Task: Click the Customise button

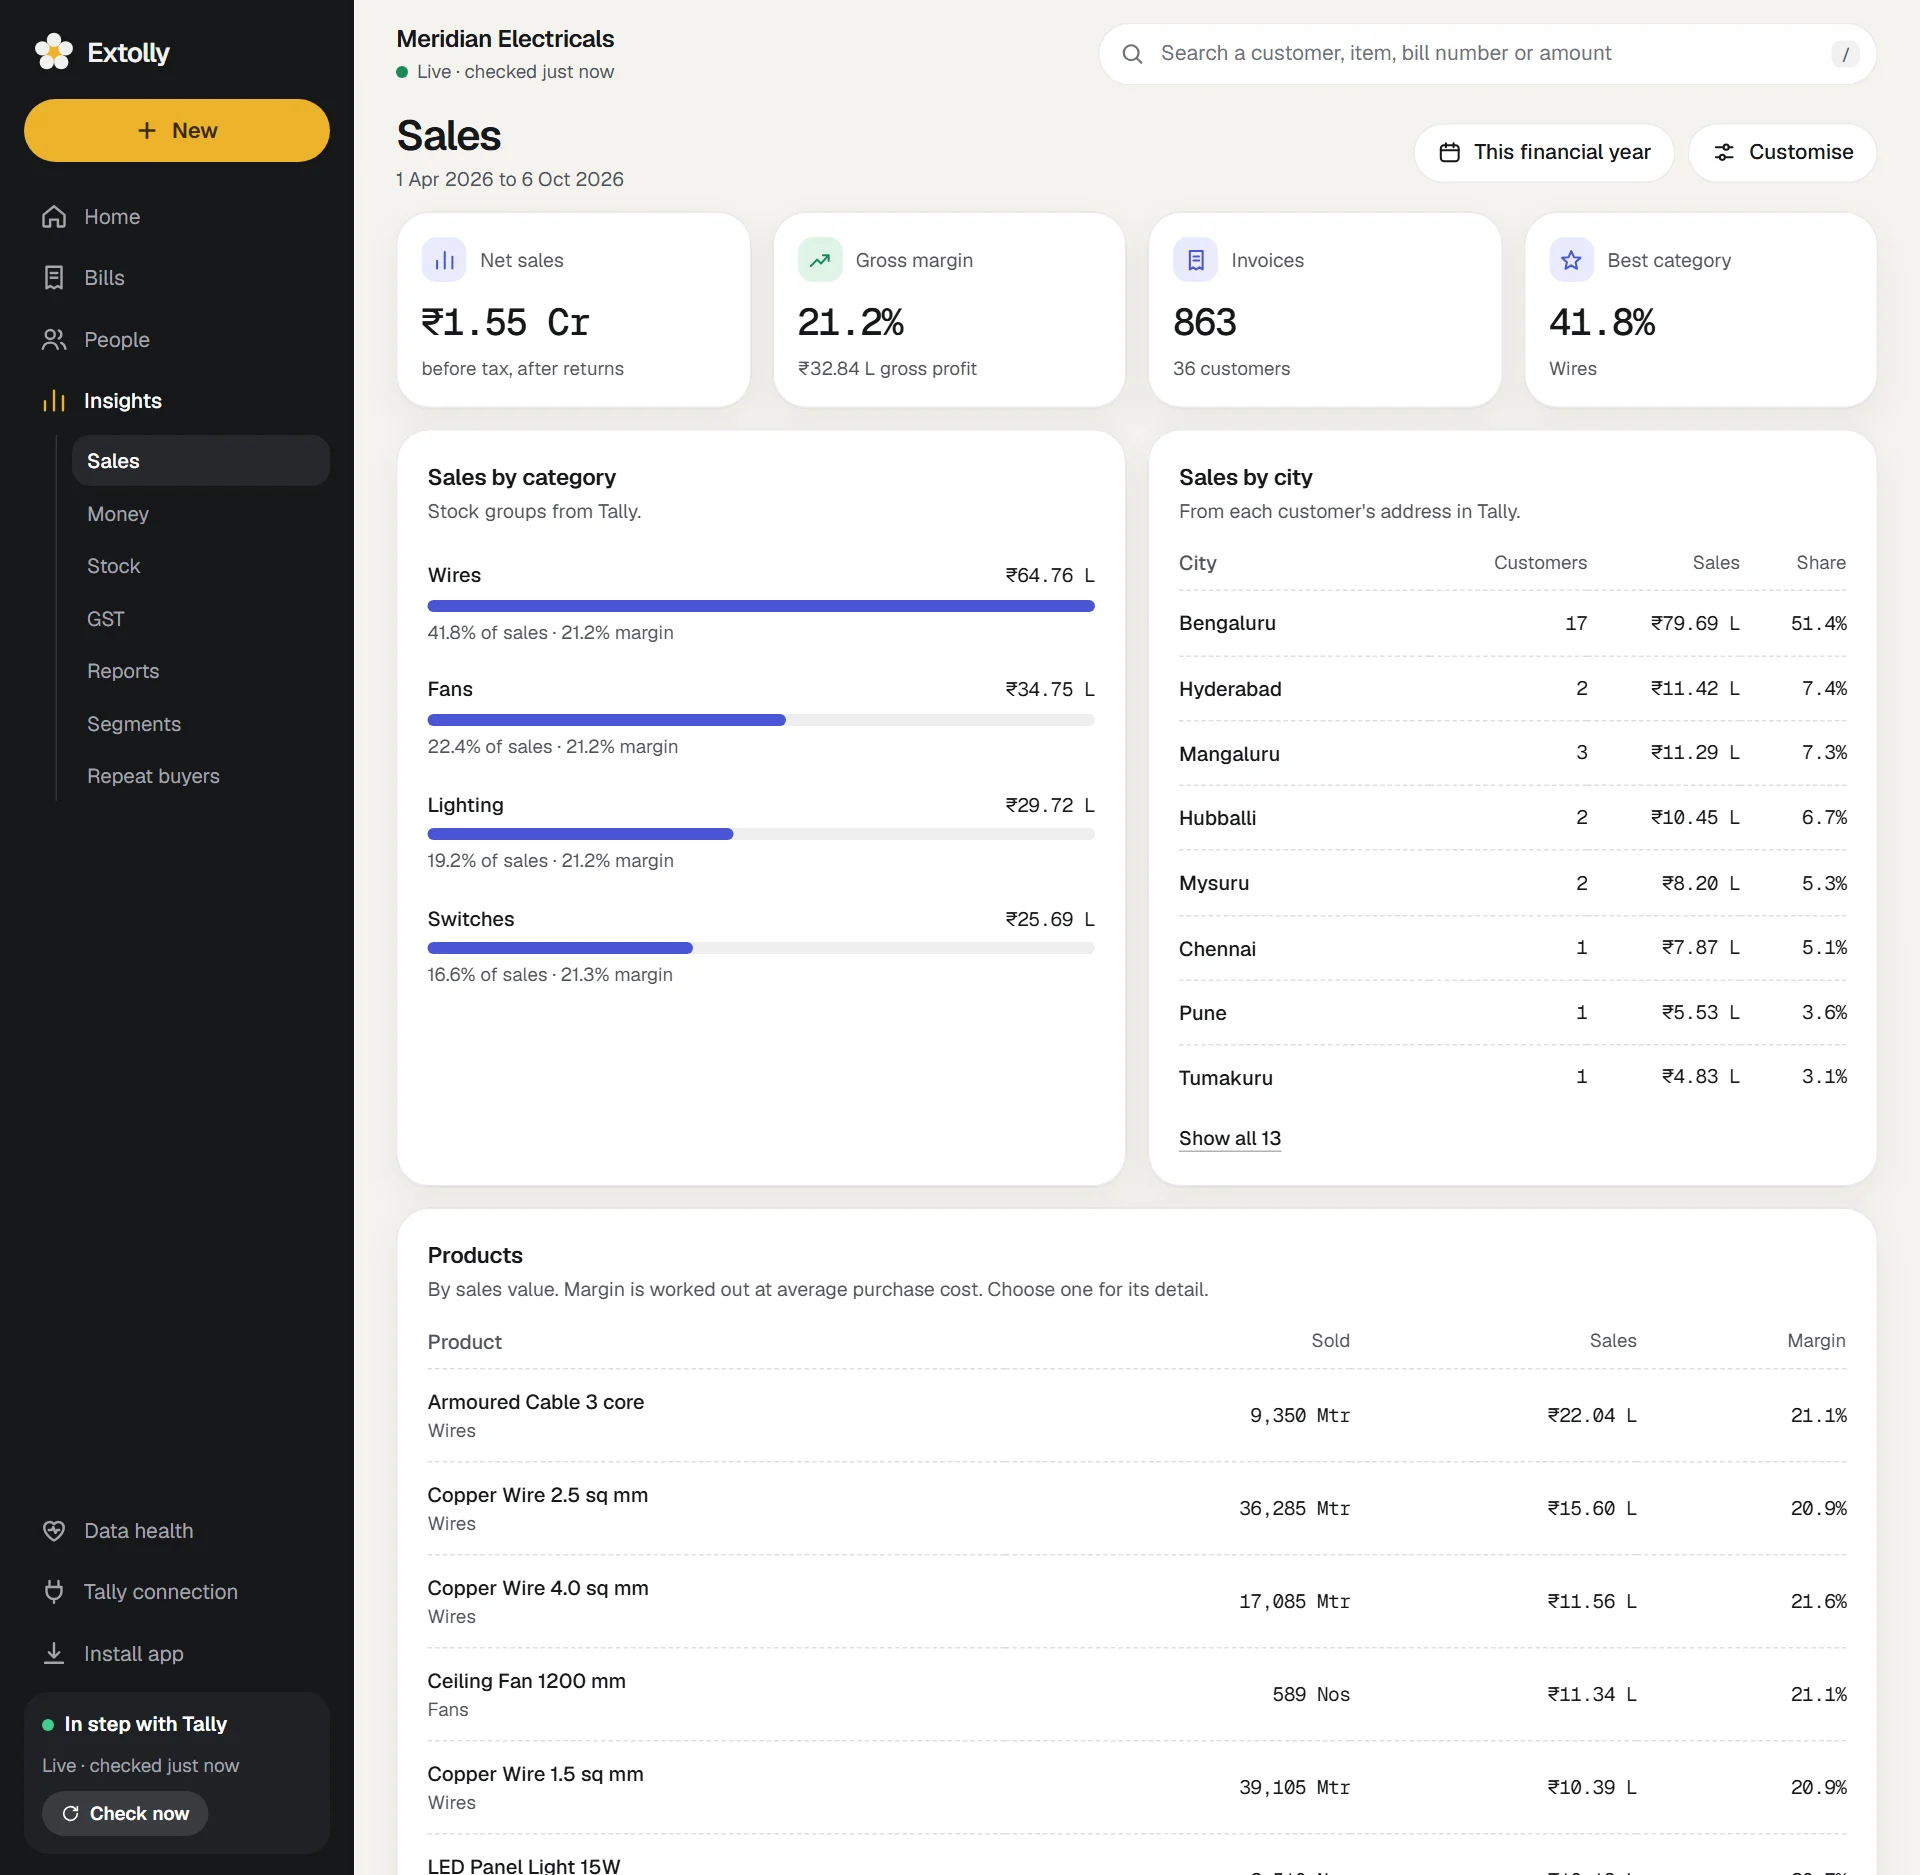Action: (1782, 153)
